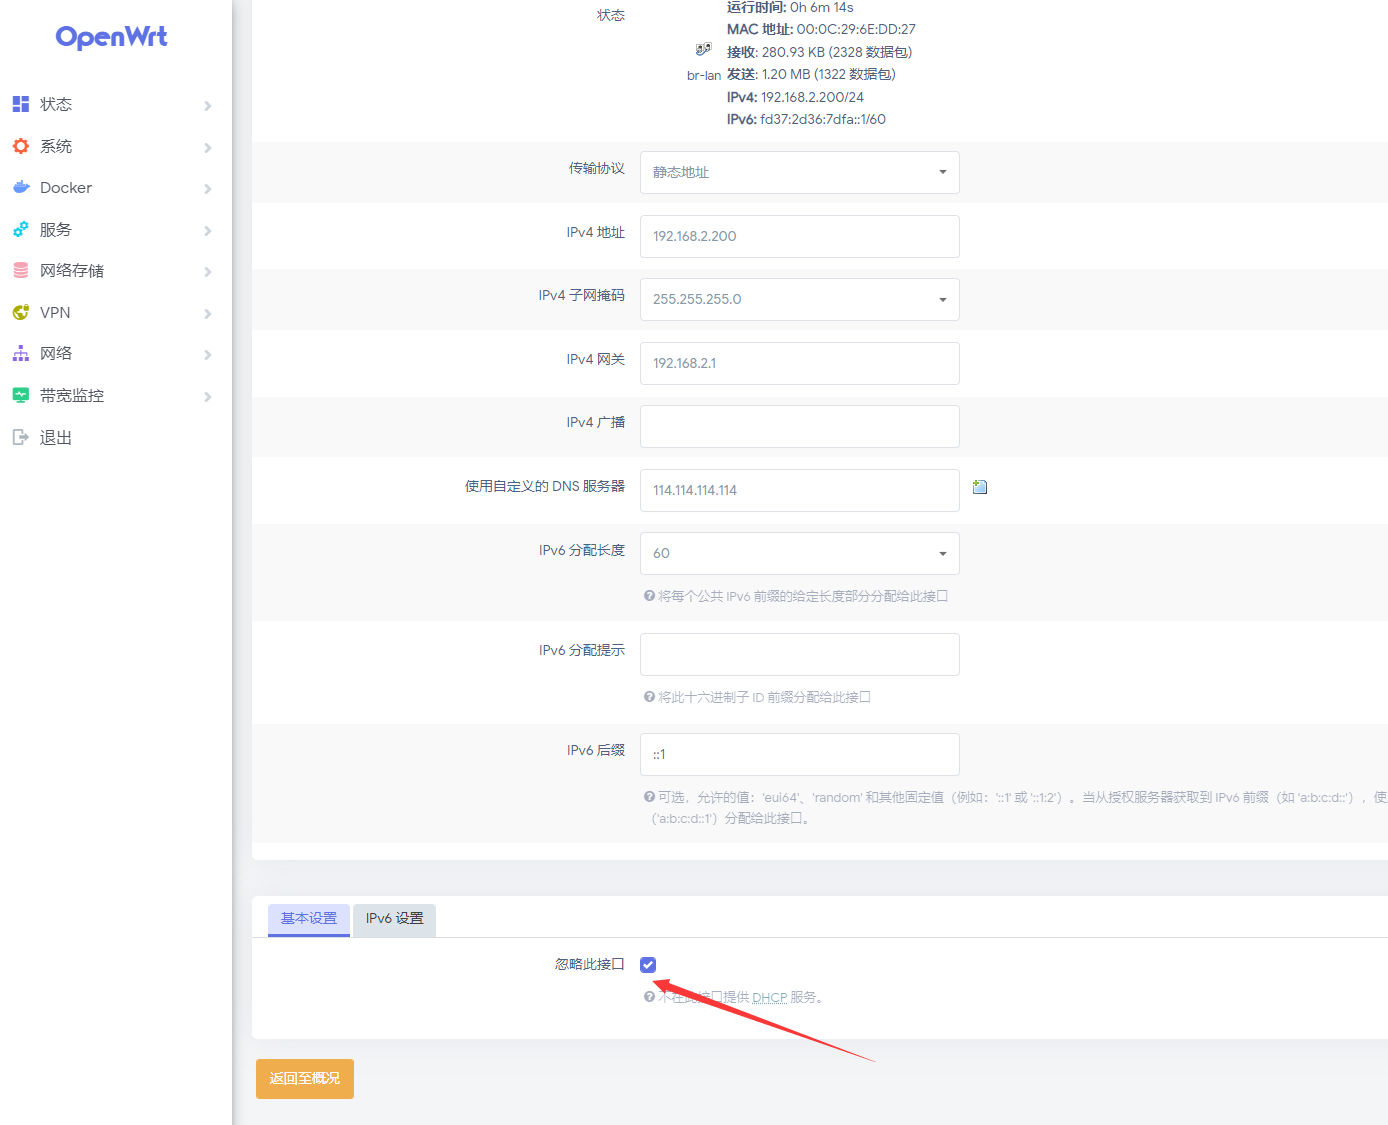The image size is (1388, 1125).
Task: Click the 网络 topology icon in sidebar
Action: (x=21, y=353)
